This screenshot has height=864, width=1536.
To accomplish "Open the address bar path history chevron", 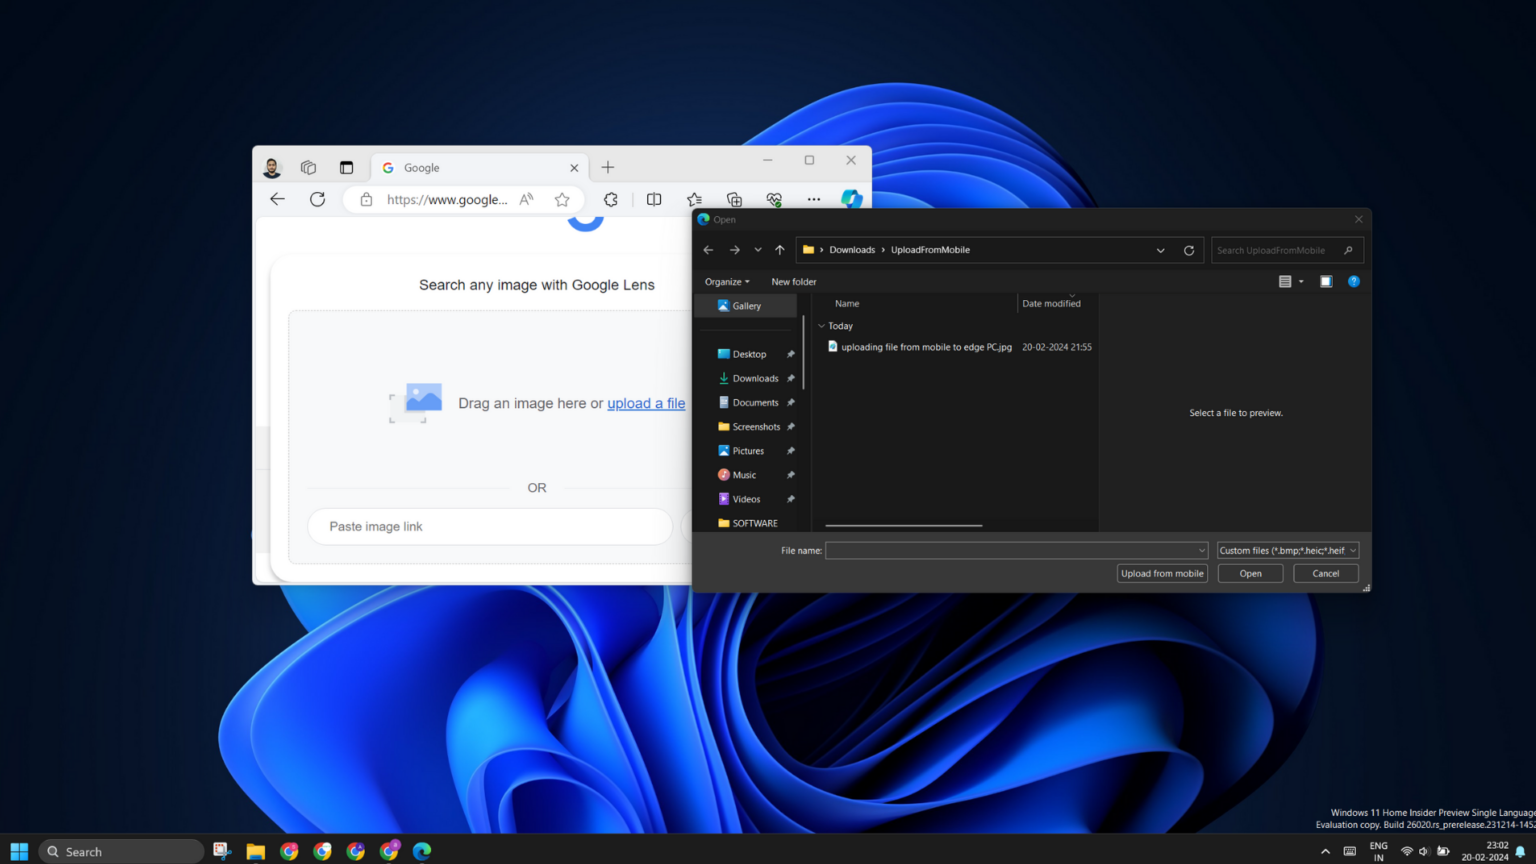I will (1160, 250).
